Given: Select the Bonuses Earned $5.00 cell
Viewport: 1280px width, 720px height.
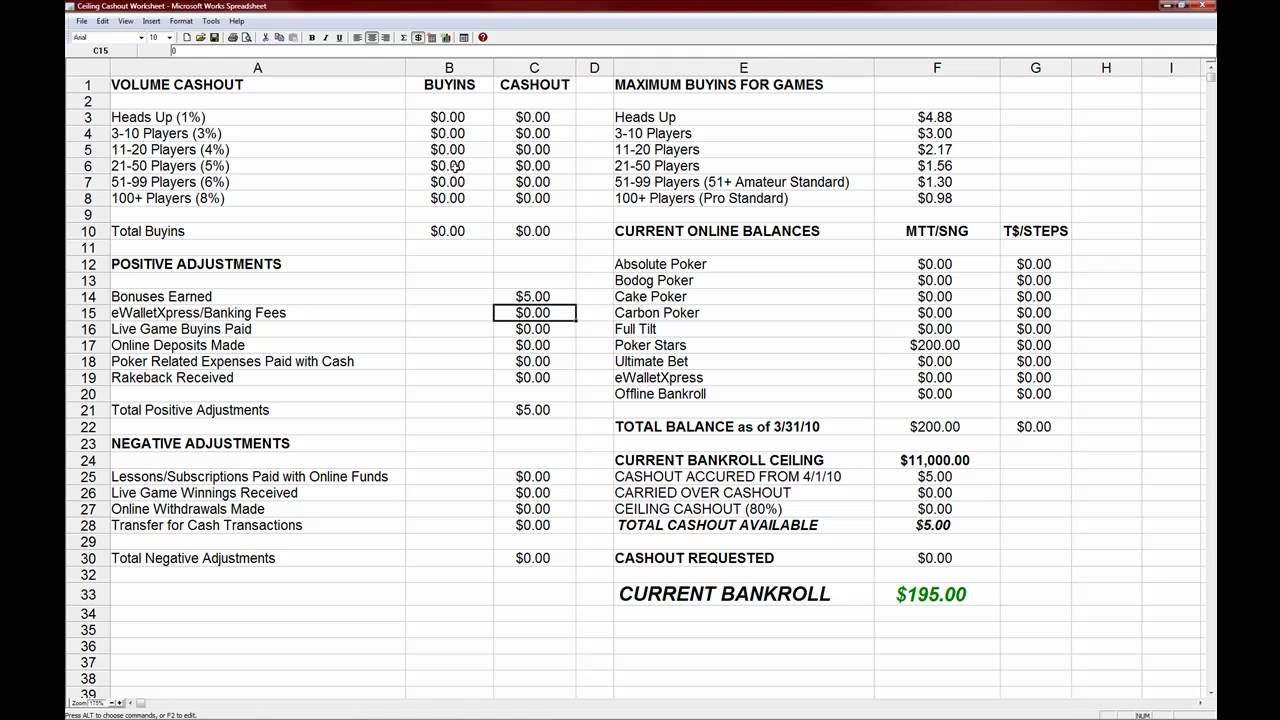Looking at the screenshot, I should click(x=534, y=297).
